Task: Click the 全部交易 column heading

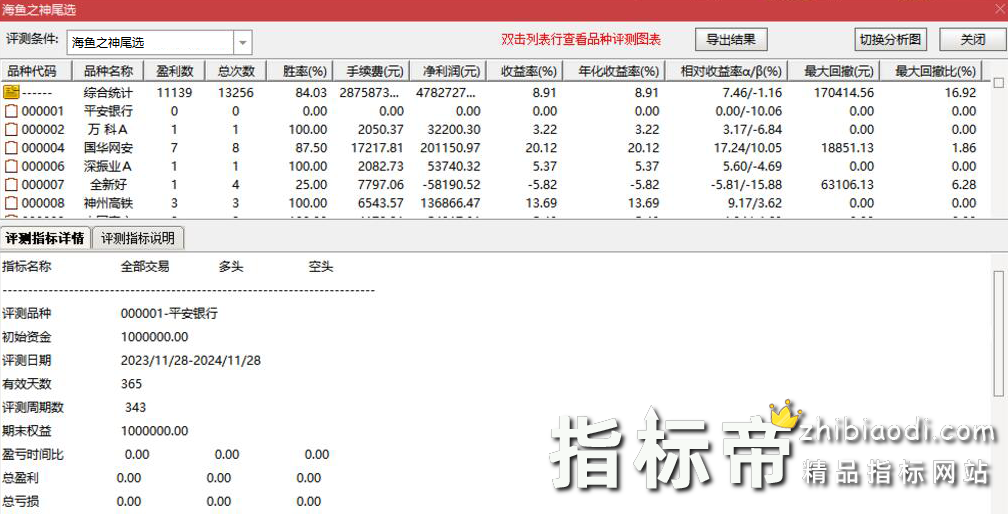Action: click(145, 266)
